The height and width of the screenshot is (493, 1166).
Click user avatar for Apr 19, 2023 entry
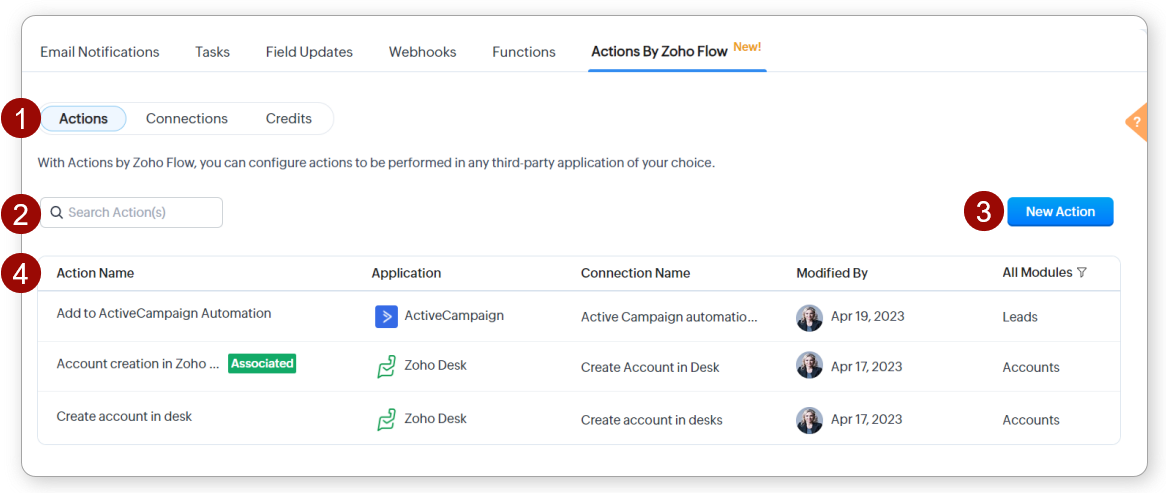tap(809, 317)
